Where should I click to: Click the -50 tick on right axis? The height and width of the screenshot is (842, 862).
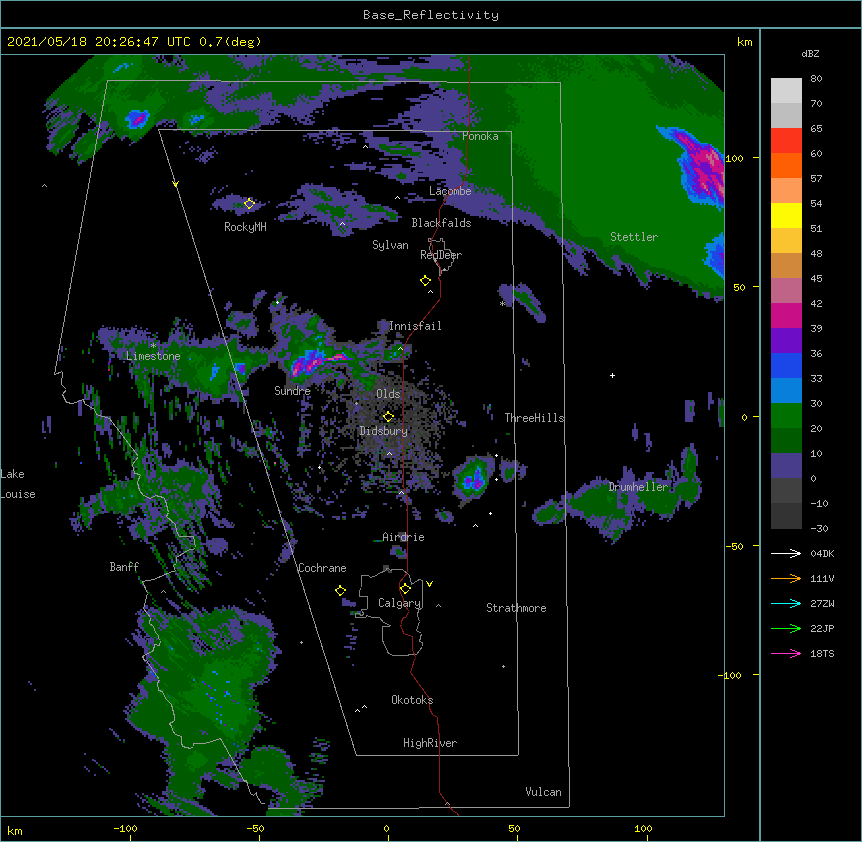(x=734, y=546)
